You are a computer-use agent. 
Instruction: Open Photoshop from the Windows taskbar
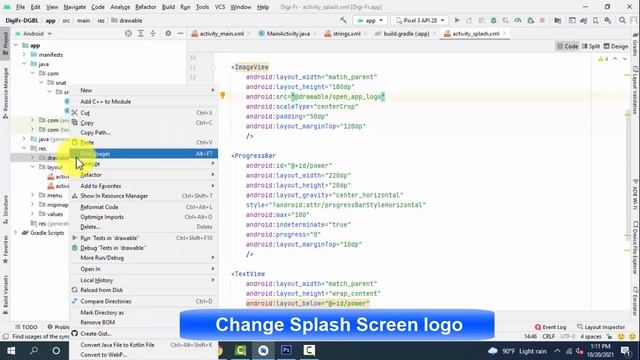click(286, 351)
